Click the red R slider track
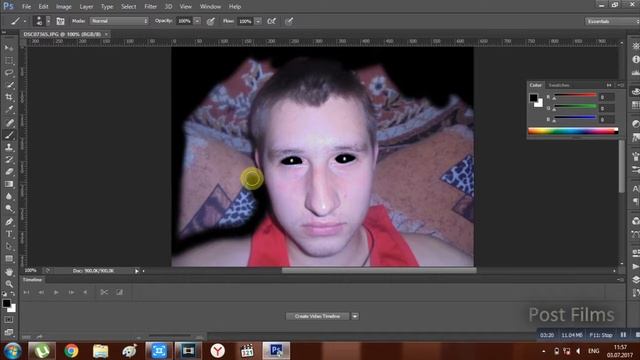The width and height of the screenshot is (640, 360). 575,95
